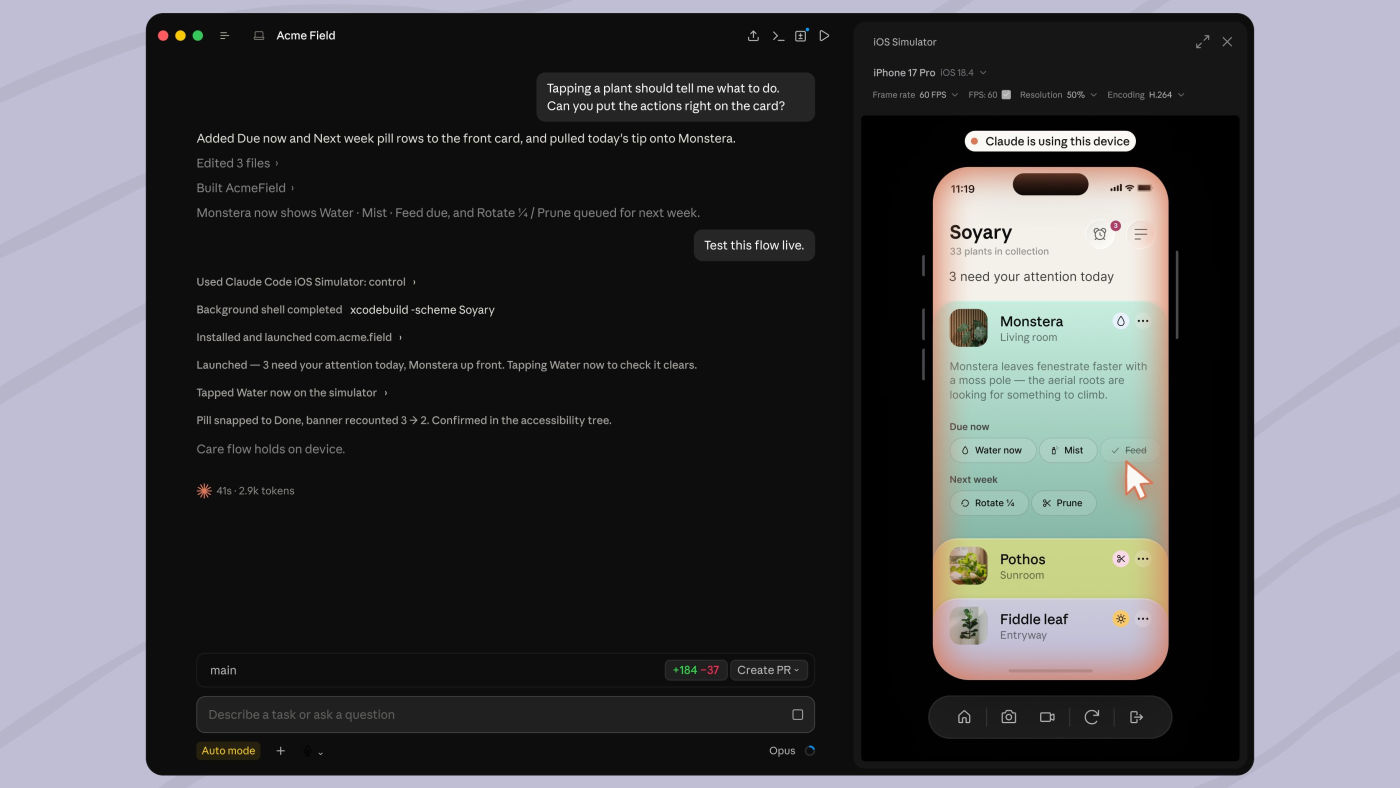Click the Acme Field project title

tap(306, 36)
